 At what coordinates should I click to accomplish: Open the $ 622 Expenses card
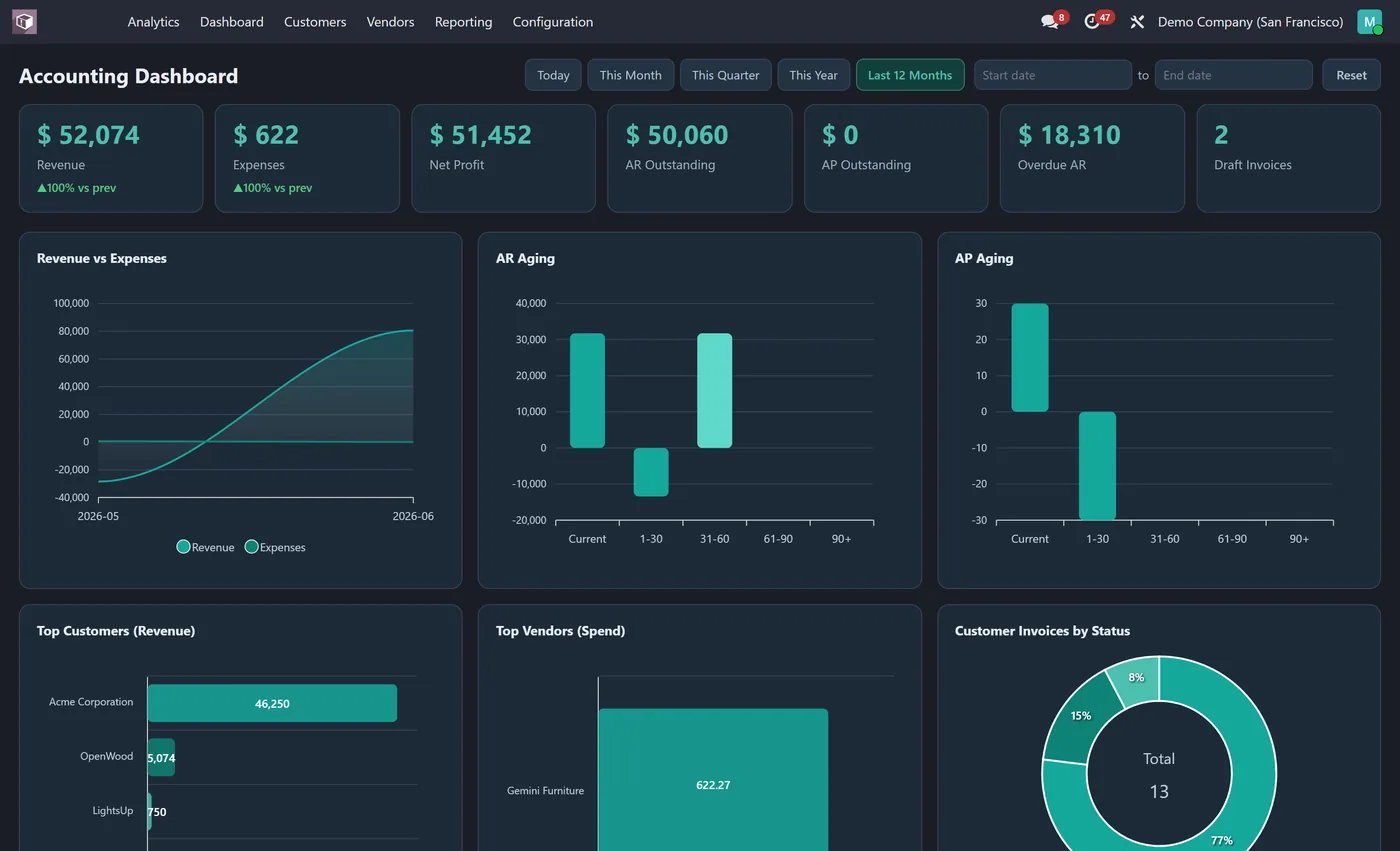tap(307, 158)
